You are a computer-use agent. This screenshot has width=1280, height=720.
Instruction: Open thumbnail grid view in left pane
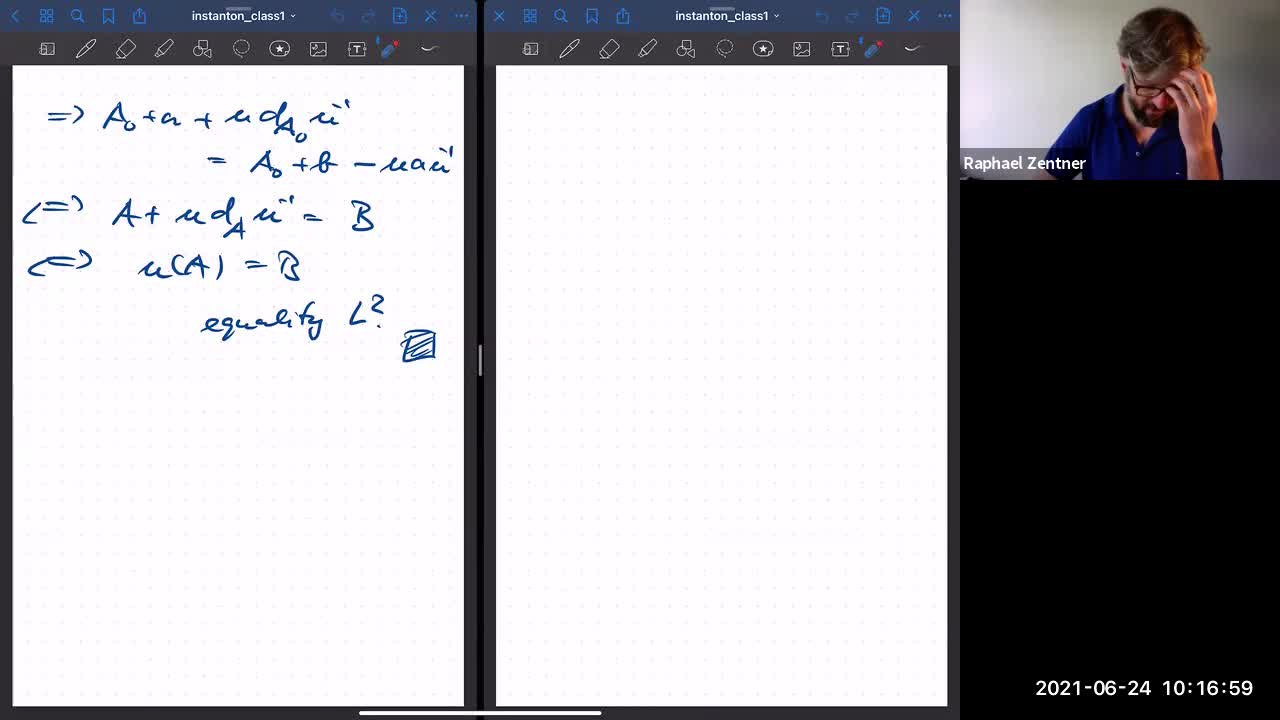click(x=46, y=16)
